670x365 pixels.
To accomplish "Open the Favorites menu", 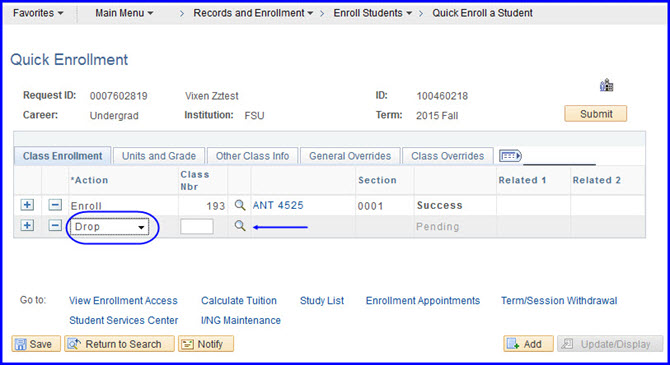I will coord(38,13).
